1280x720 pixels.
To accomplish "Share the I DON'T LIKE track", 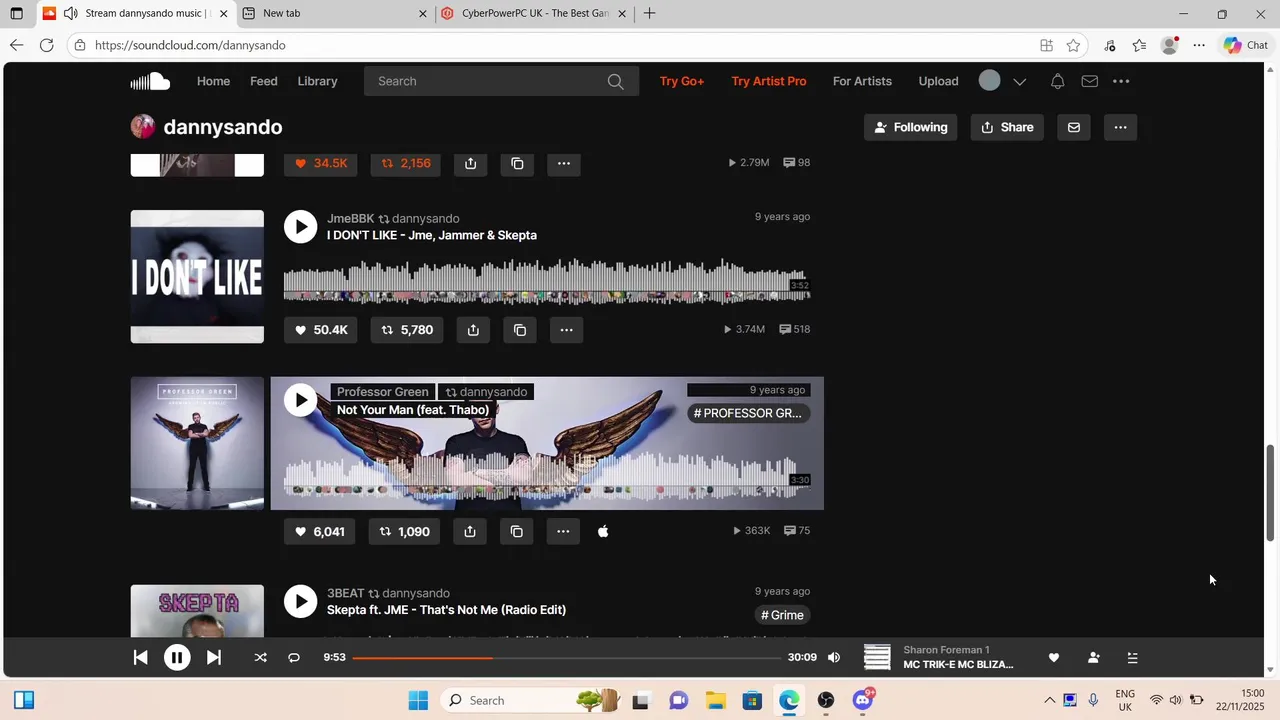I will point(473,330).
